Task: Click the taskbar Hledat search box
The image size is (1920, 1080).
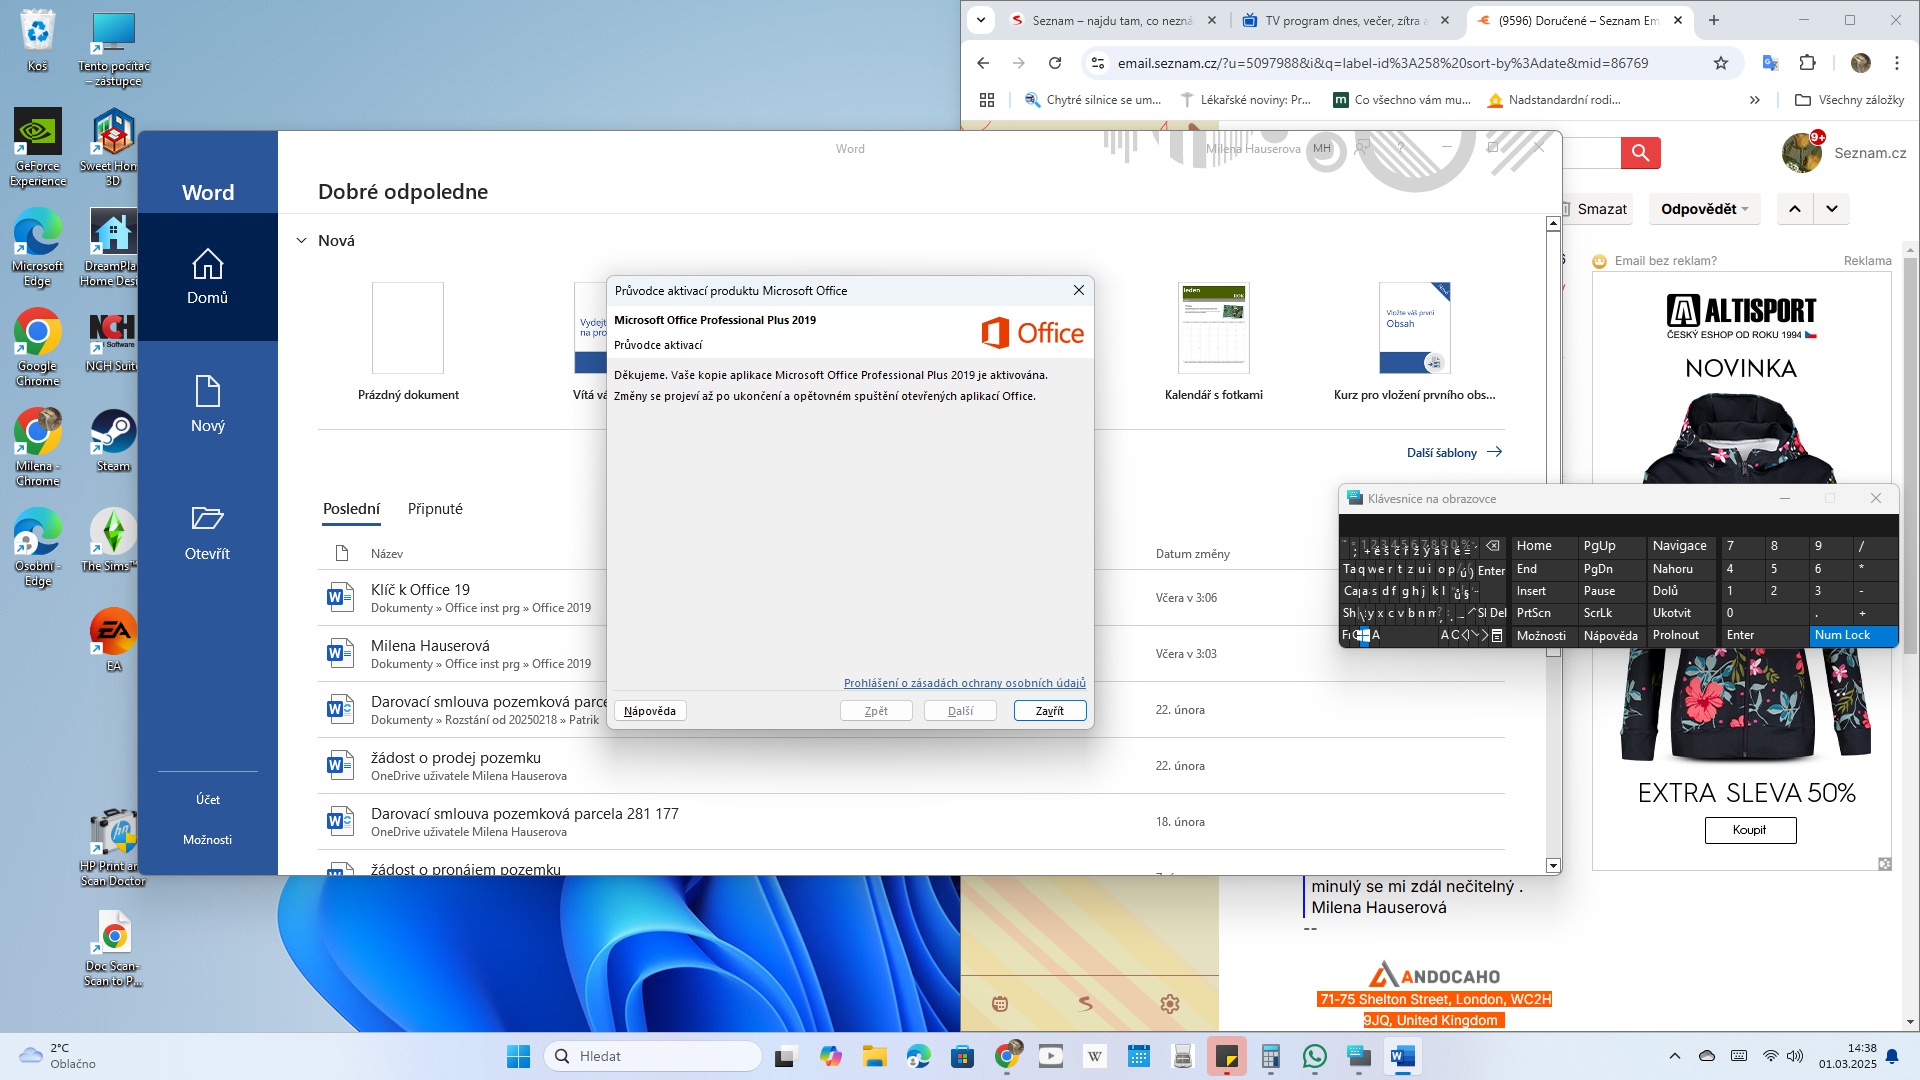Action: pos(654,1056)
